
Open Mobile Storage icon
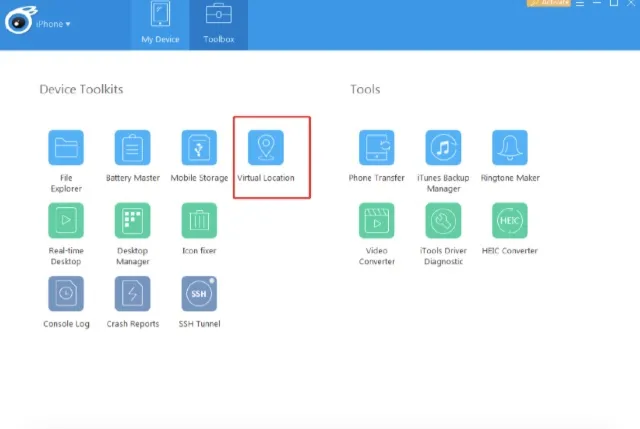199,148
